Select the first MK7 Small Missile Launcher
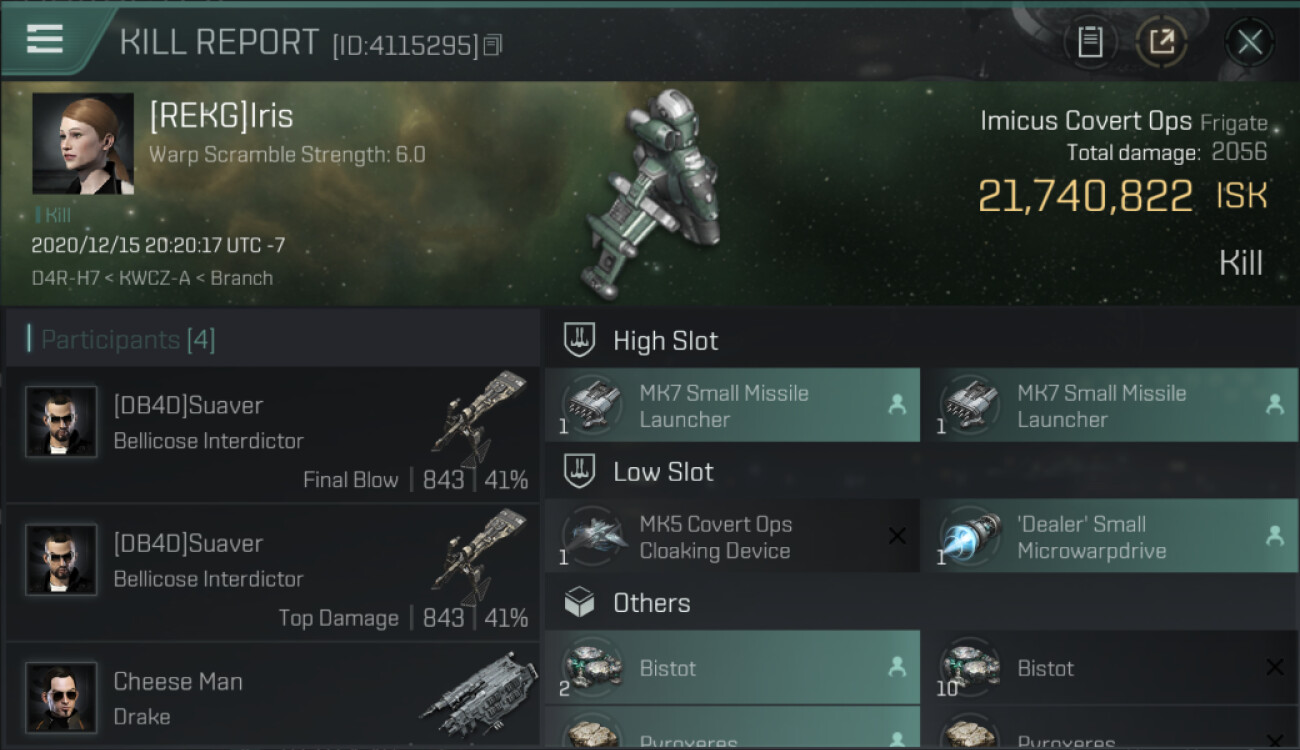The image size is (1300, 750). click(x=733, y=405)
